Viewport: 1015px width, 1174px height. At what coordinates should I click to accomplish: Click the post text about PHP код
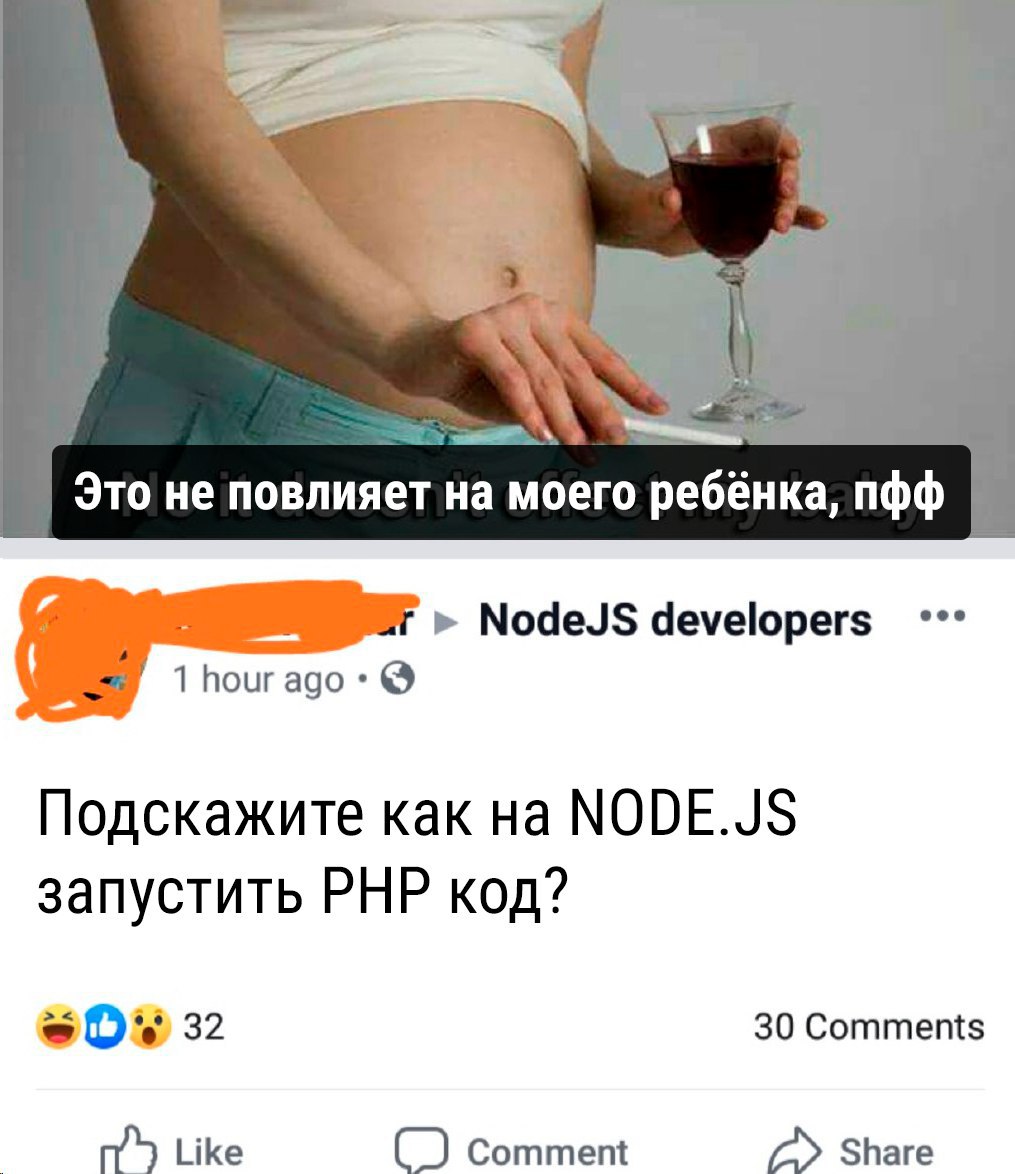(x=417, y=854)
